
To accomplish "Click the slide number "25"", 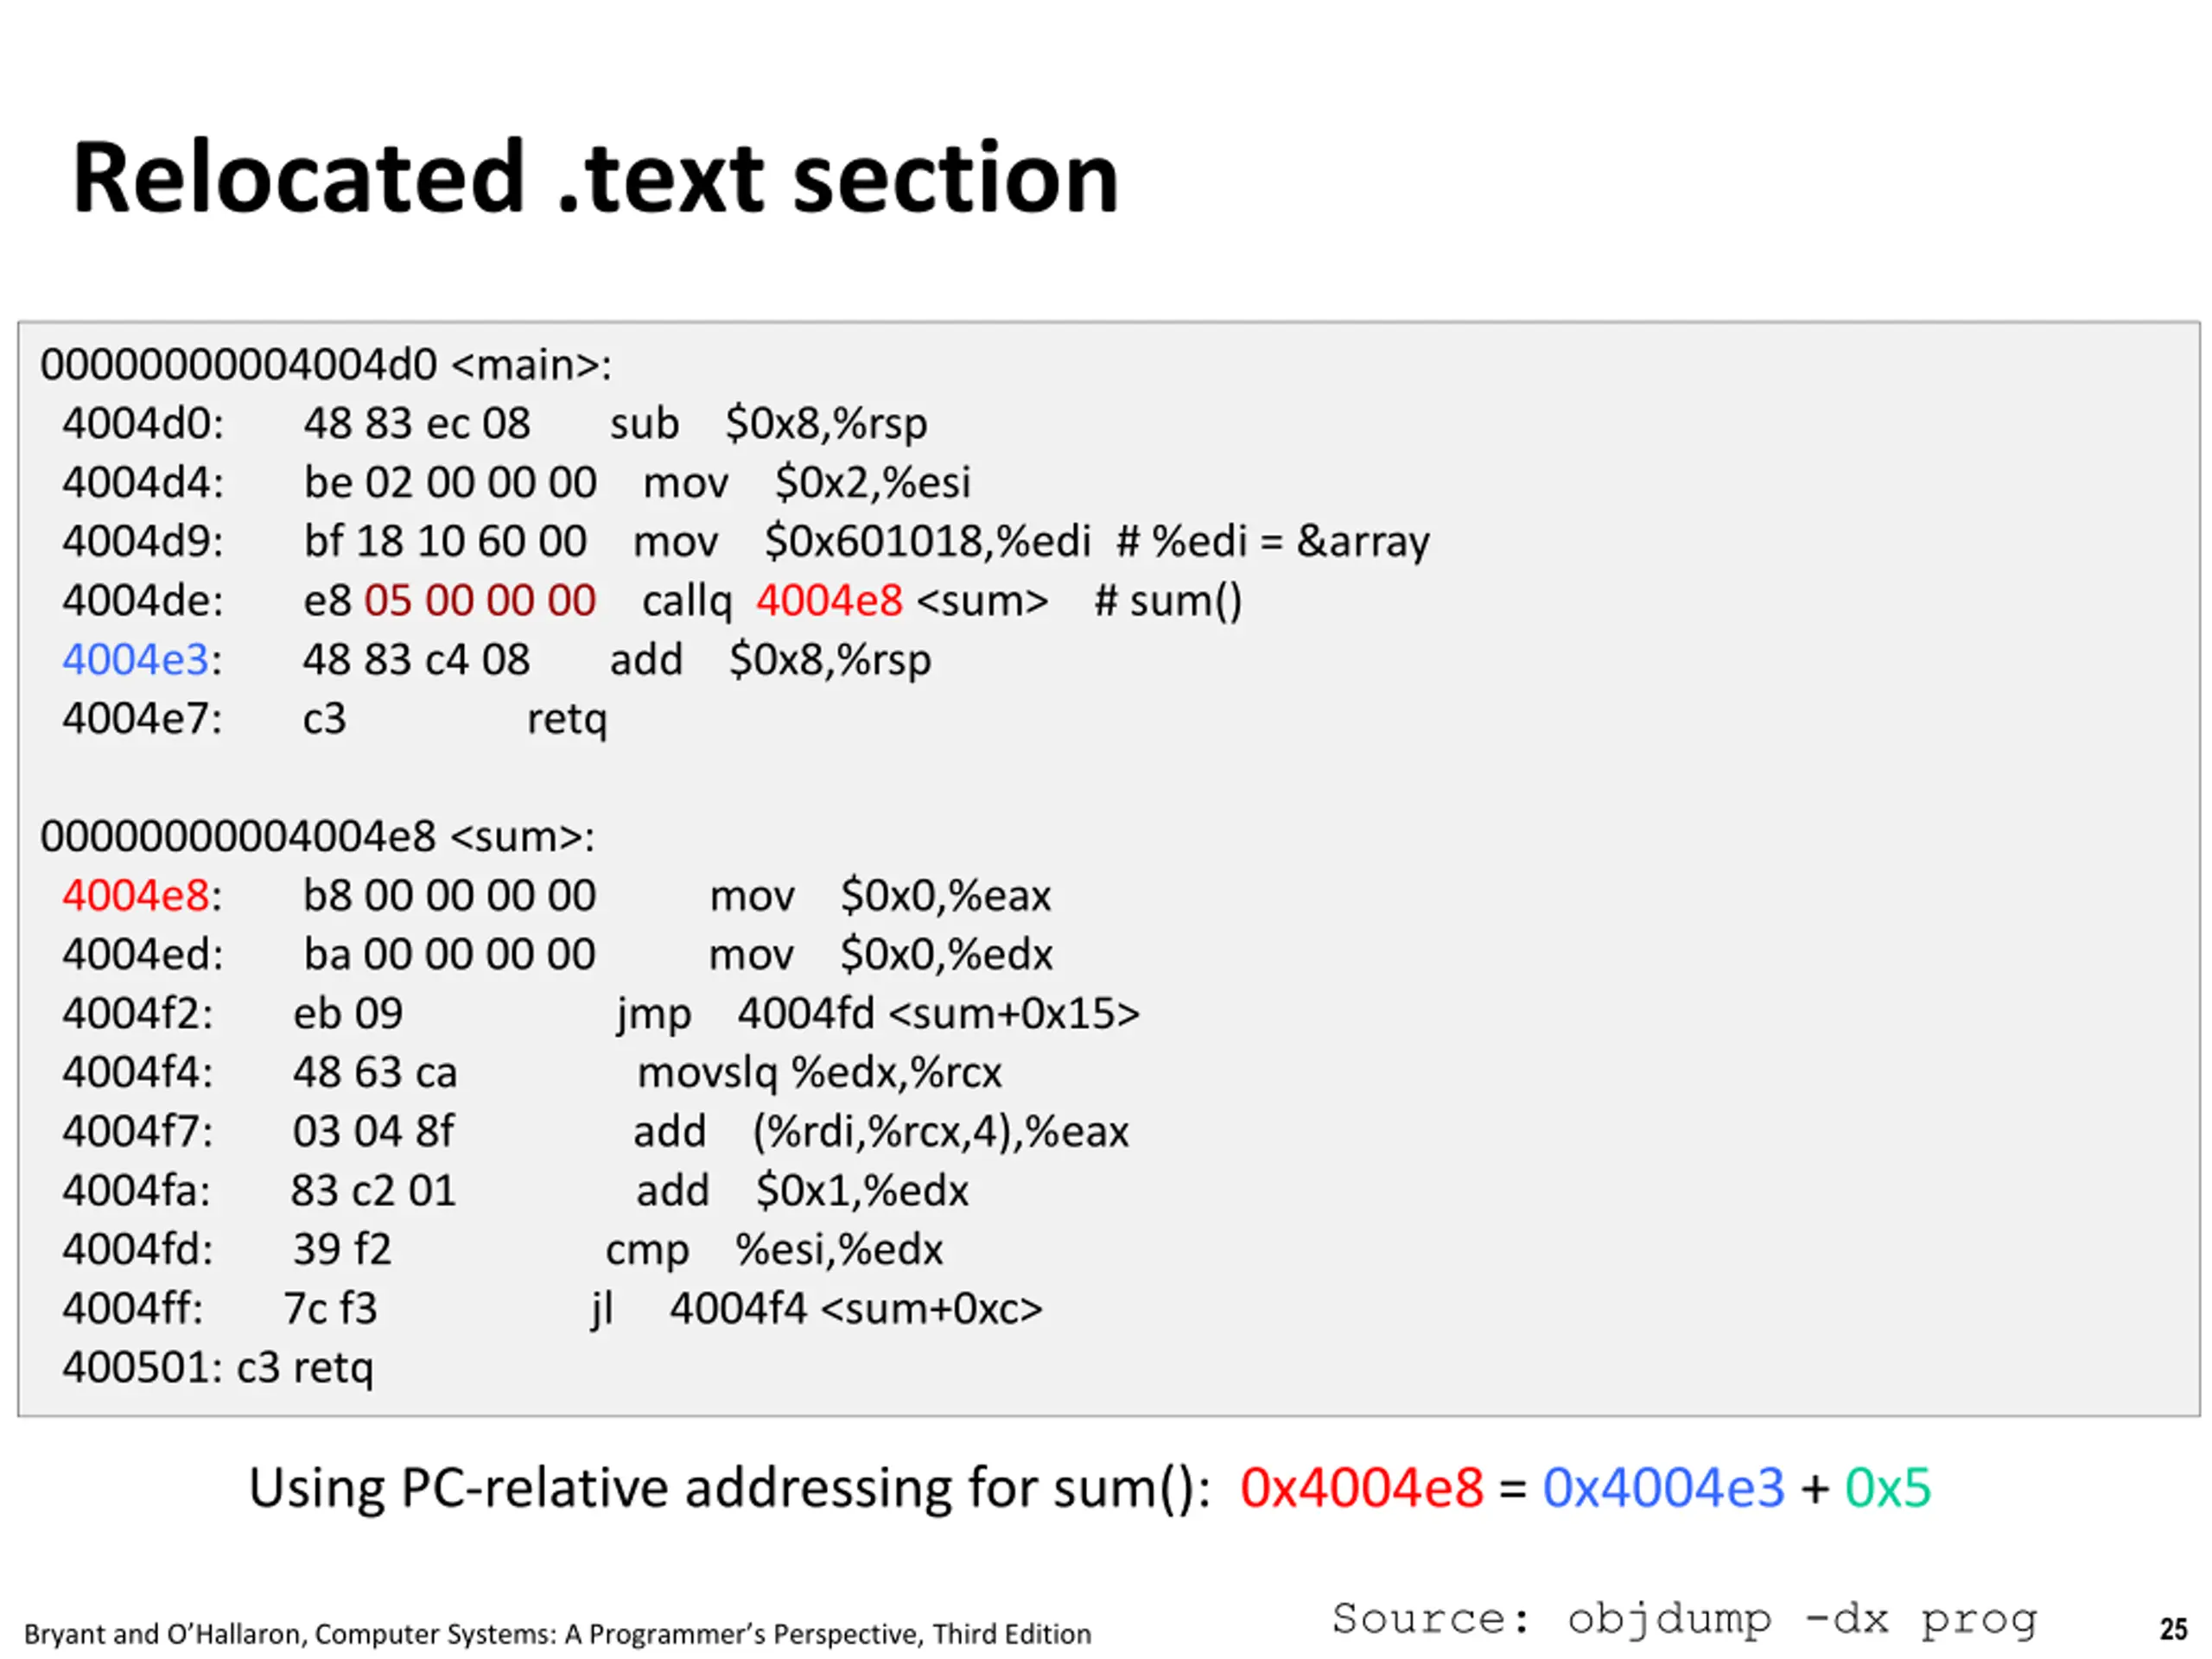I will tap(2173, 1629).
